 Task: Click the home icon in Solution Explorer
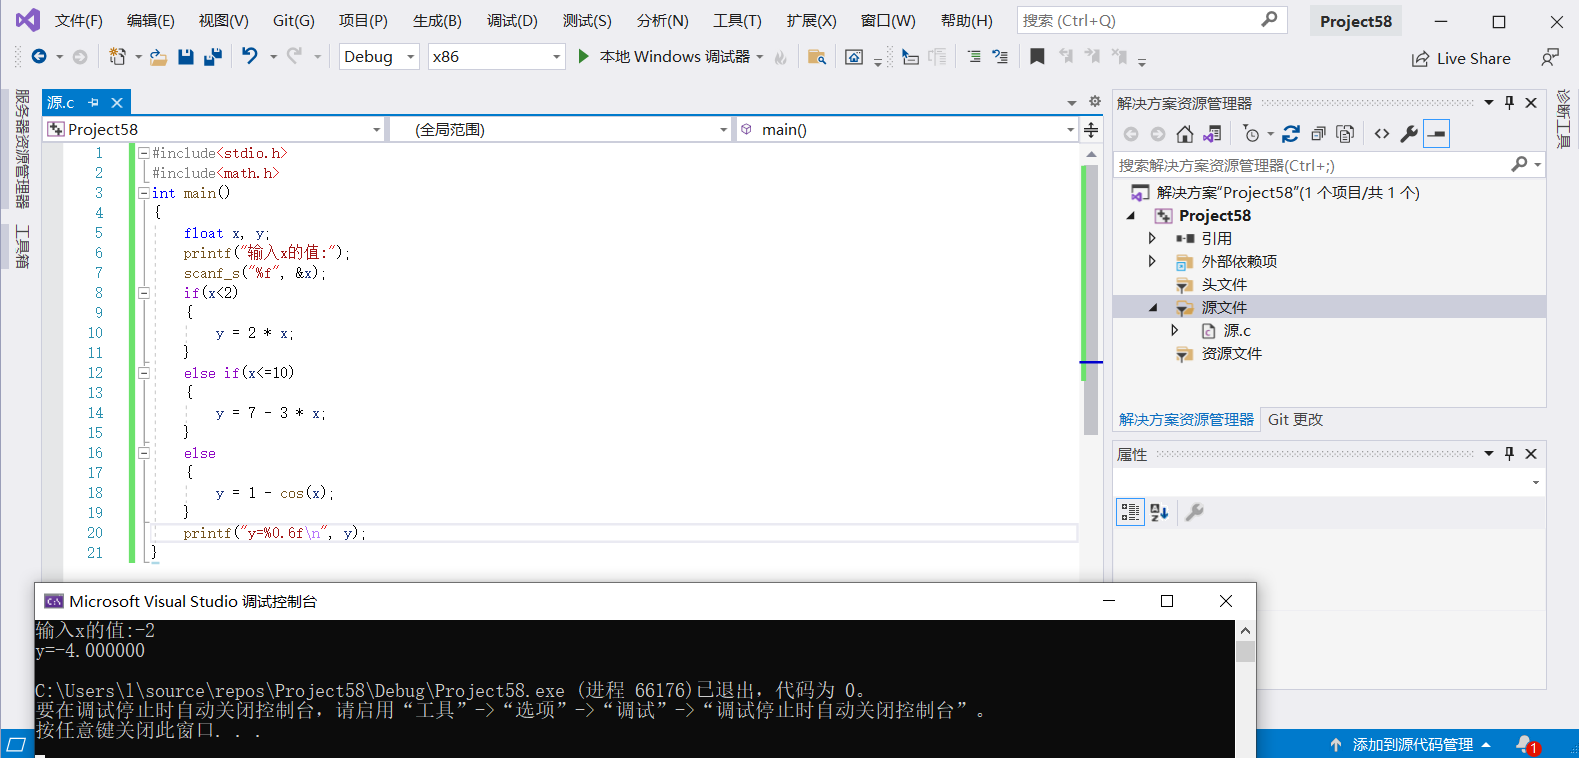pyautogui.click(x=1185, y=133)
